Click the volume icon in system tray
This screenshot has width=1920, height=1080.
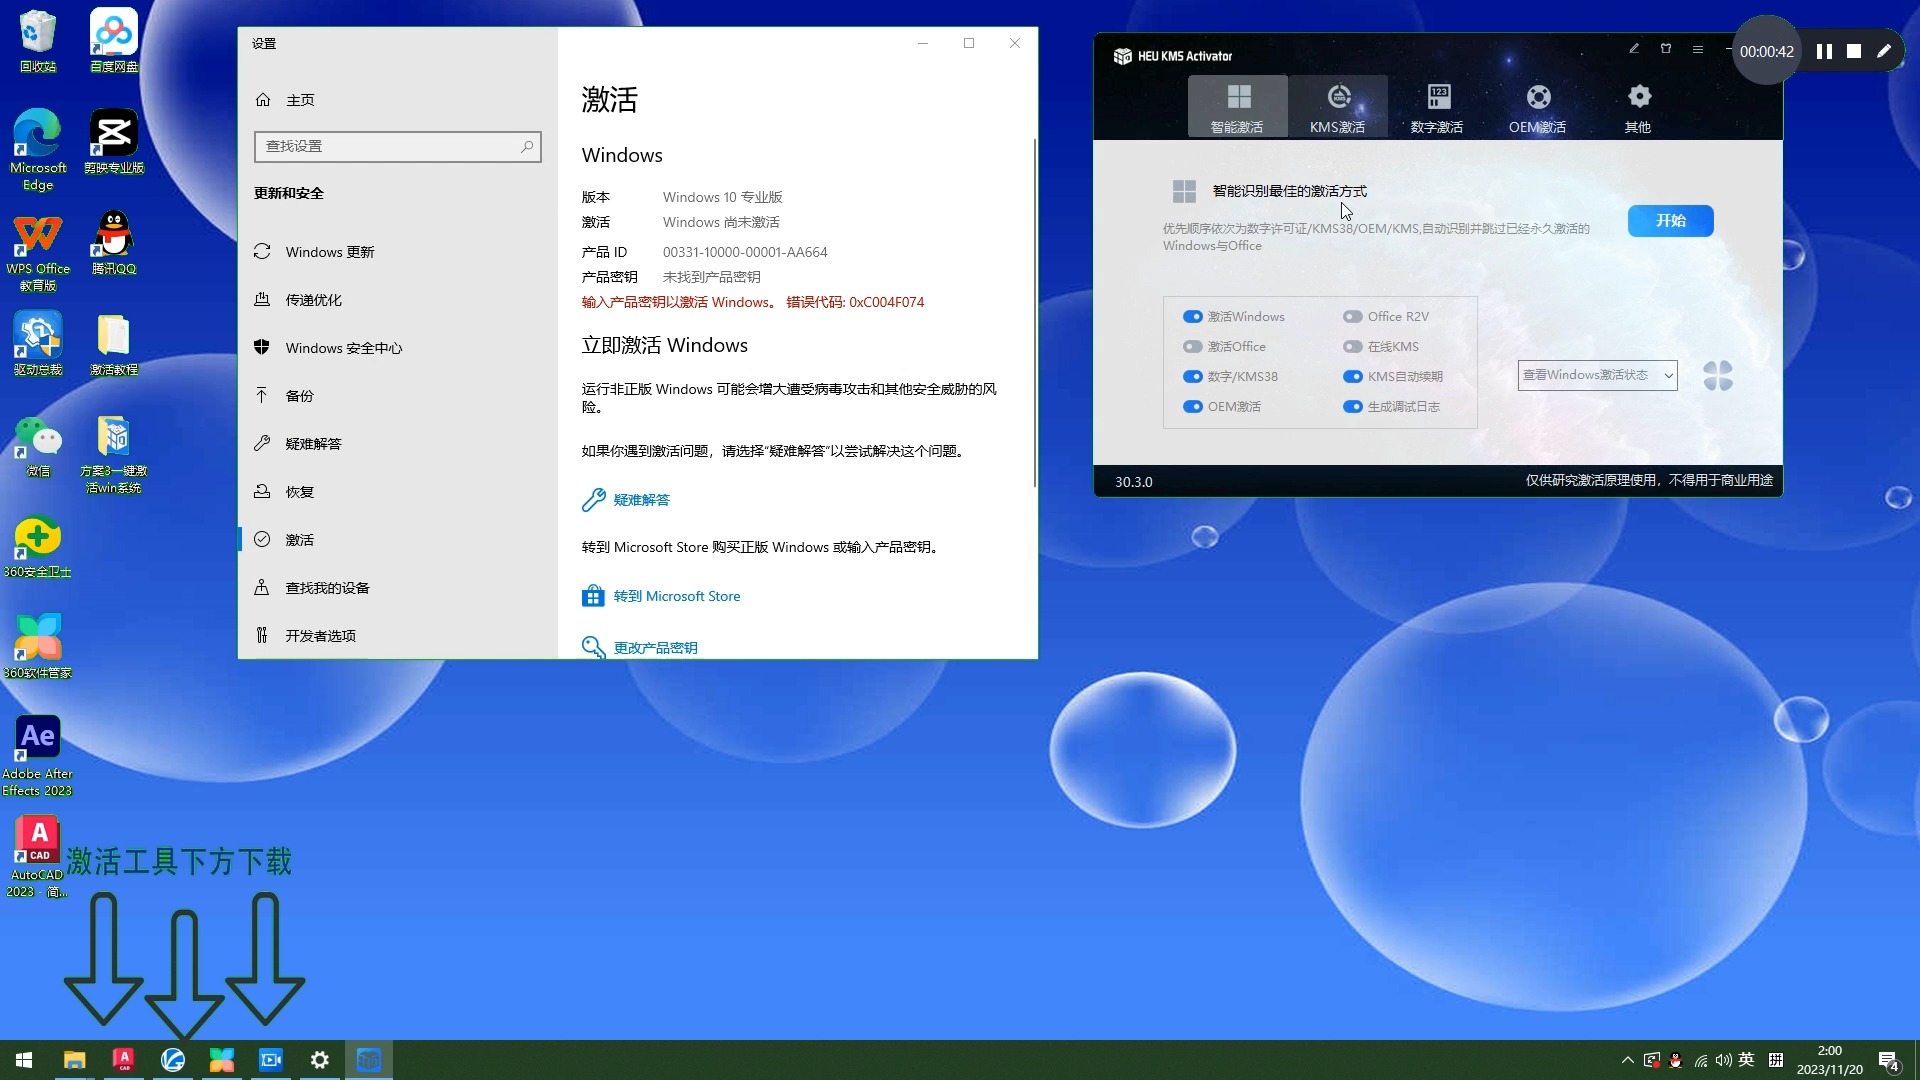coord(1723,1060)
